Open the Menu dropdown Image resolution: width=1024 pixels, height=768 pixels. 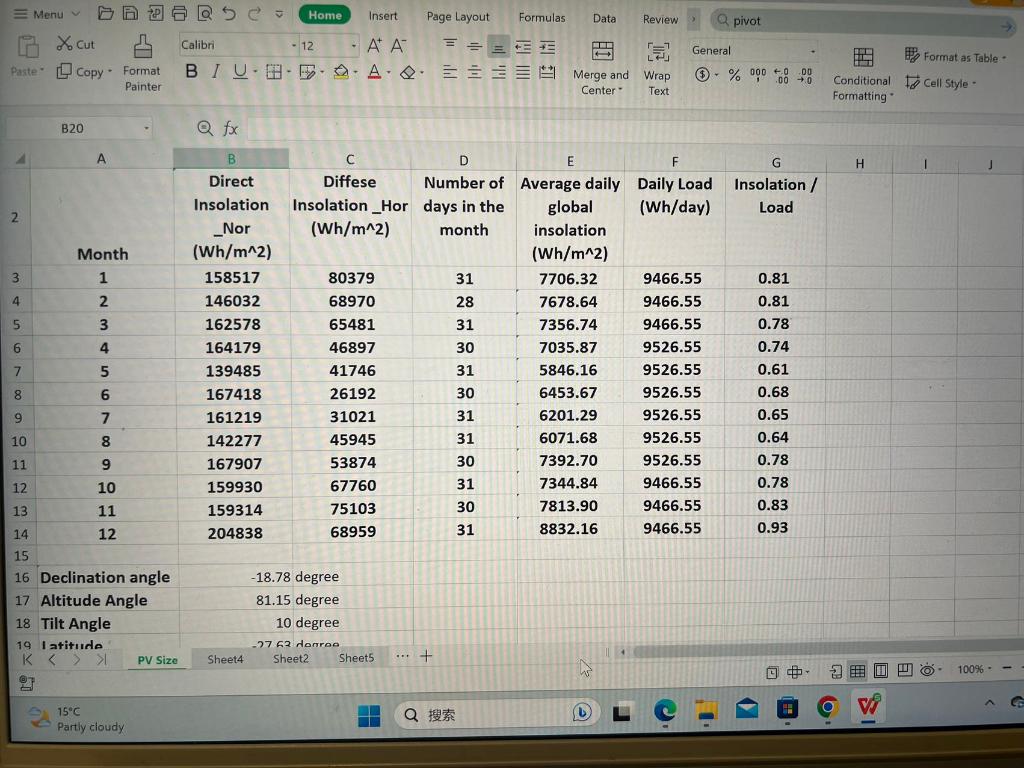[x=47, y=14]
